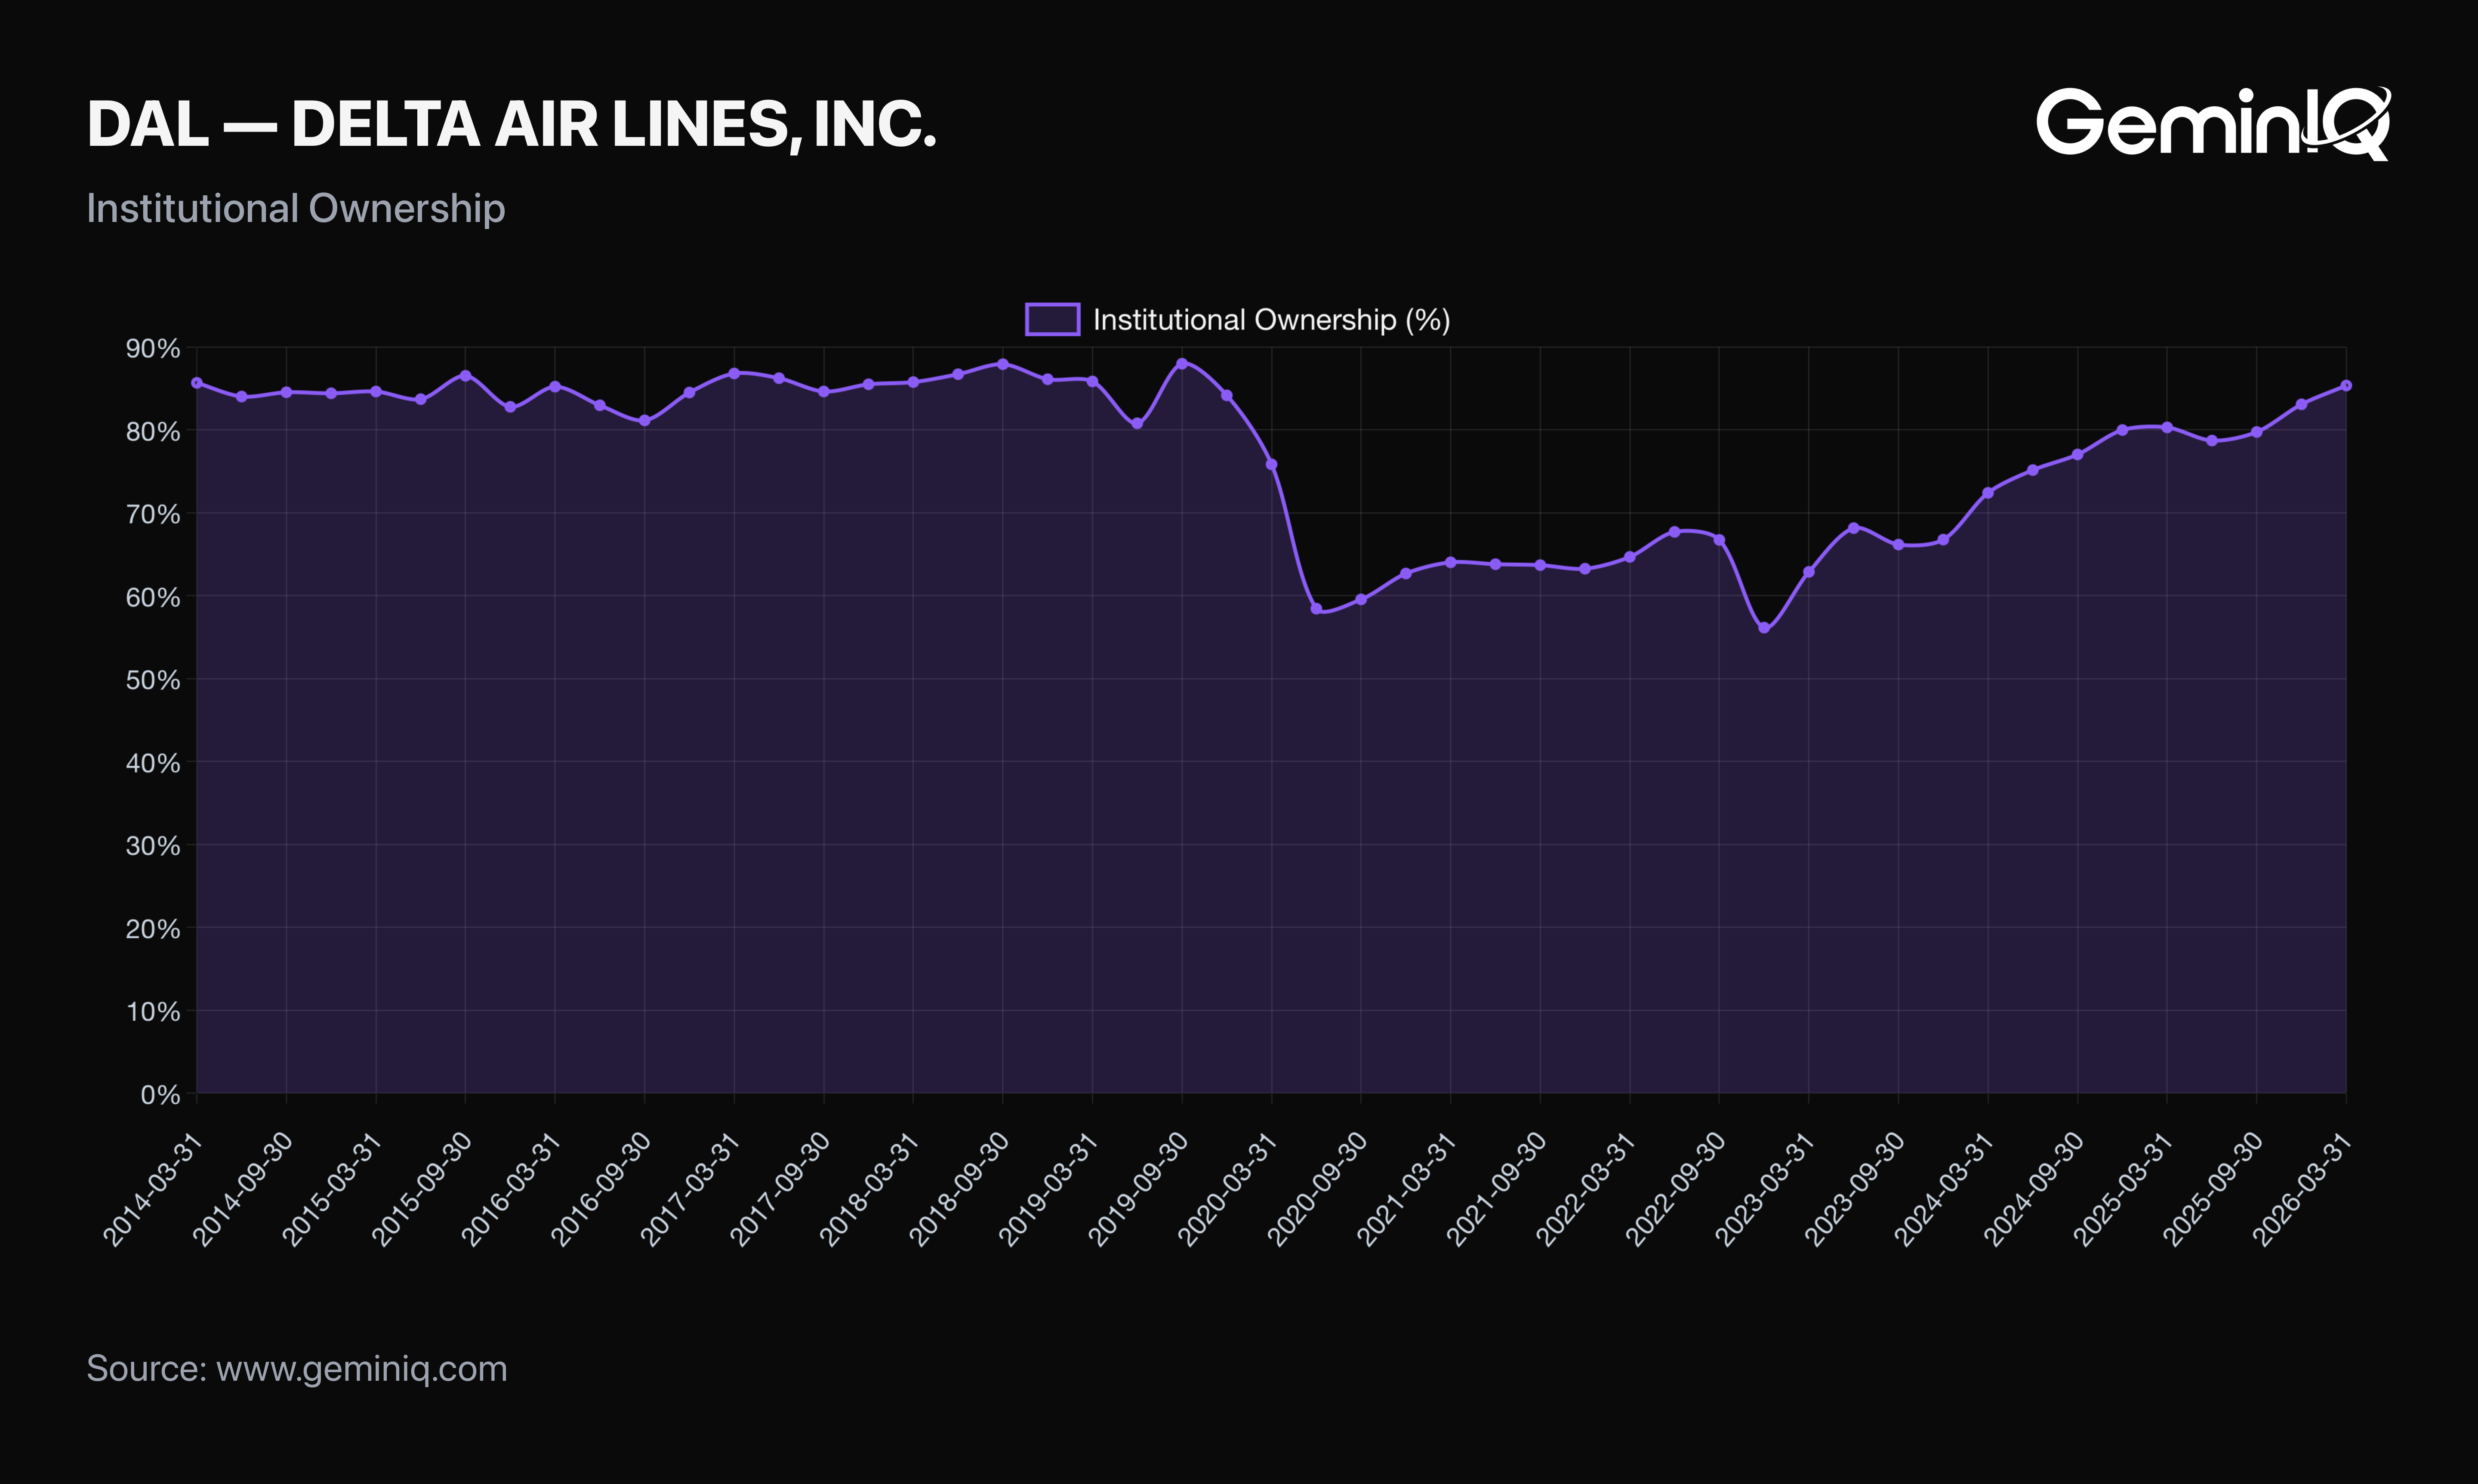Click the 60% y-axis label
This screenshot has width=2478, height=1484.
pos(153,597)
